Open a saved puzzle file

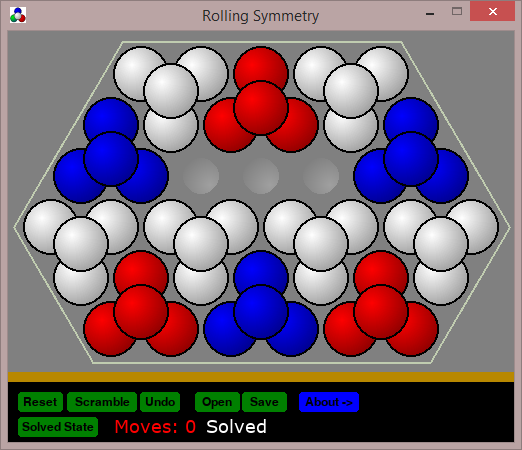tap(217, 402)
